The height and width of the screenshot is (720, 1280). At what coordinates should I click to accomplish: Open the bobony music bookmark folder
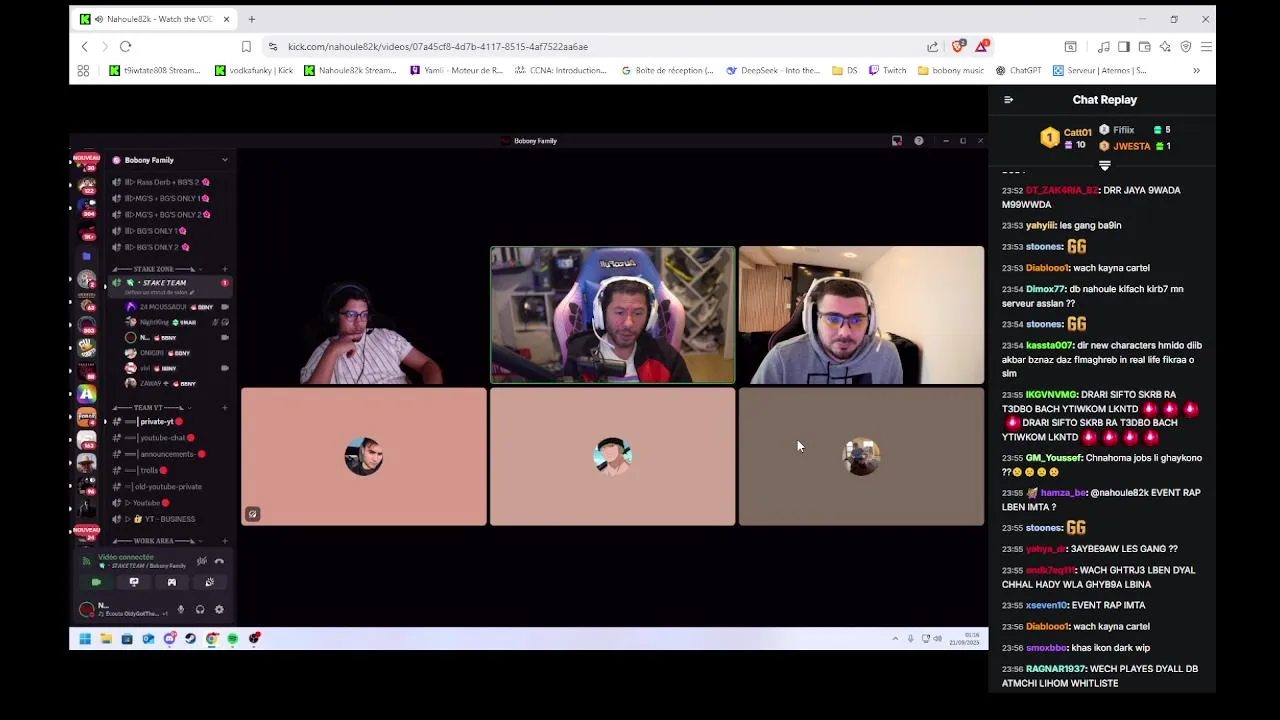pyautogui.click(x=951, y=70)
